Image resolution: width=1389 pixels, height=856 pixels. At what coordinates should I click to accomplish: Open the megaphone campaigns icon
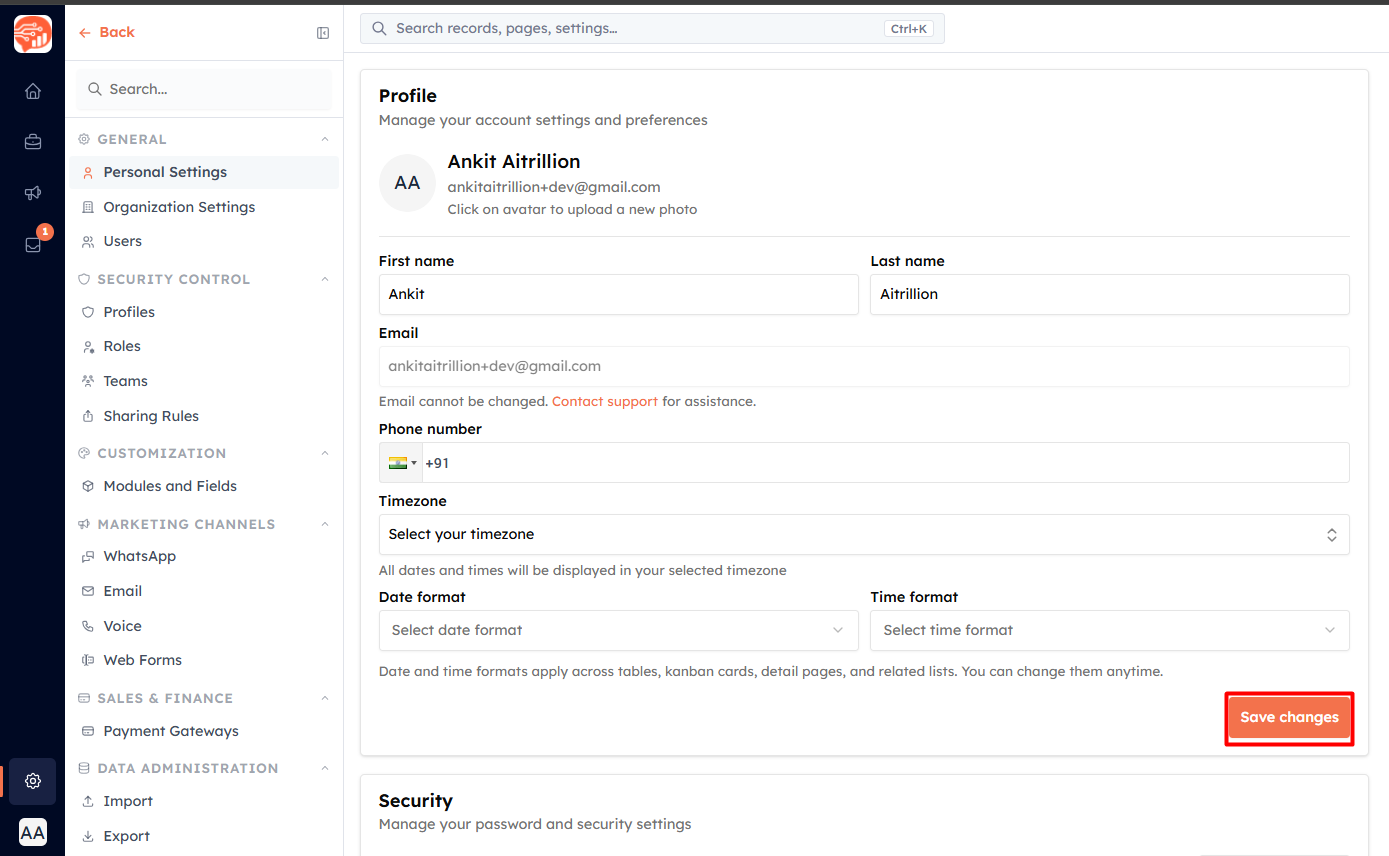point(33,193)
